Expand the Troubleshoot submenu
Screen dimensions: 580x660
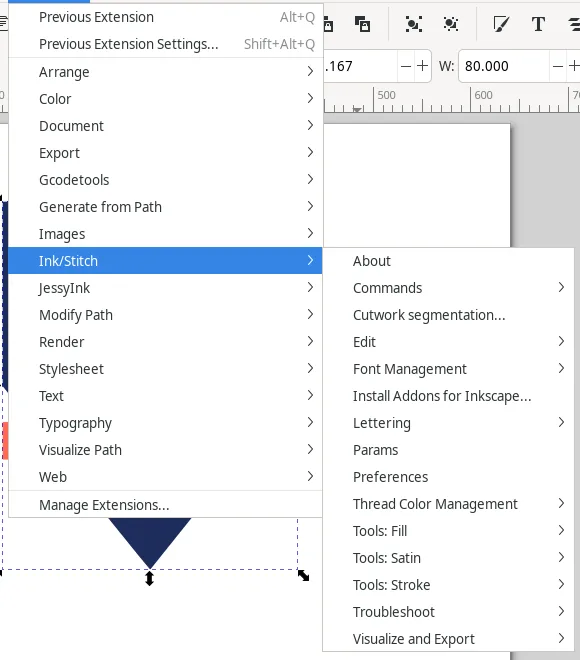pos(448,611)
